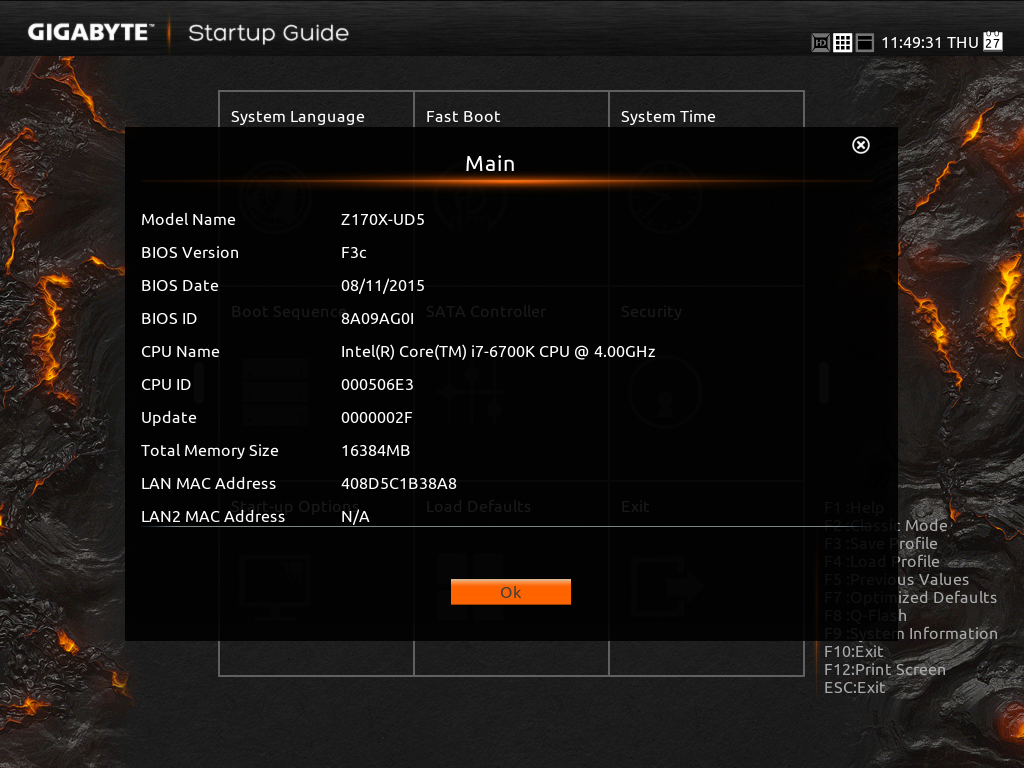Select Update value 0000002F
This screenshot has width=1024, height=768.
[376, 417]
